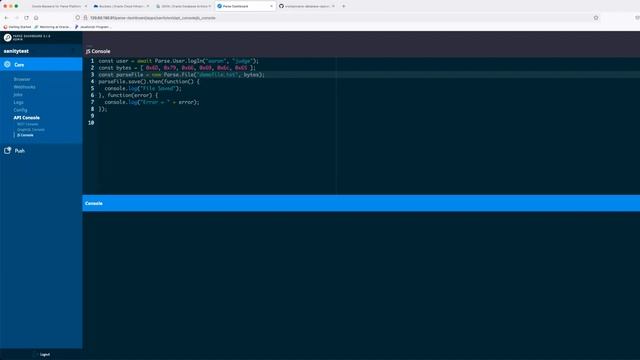Select the sanitytest app name

[16, 51]
